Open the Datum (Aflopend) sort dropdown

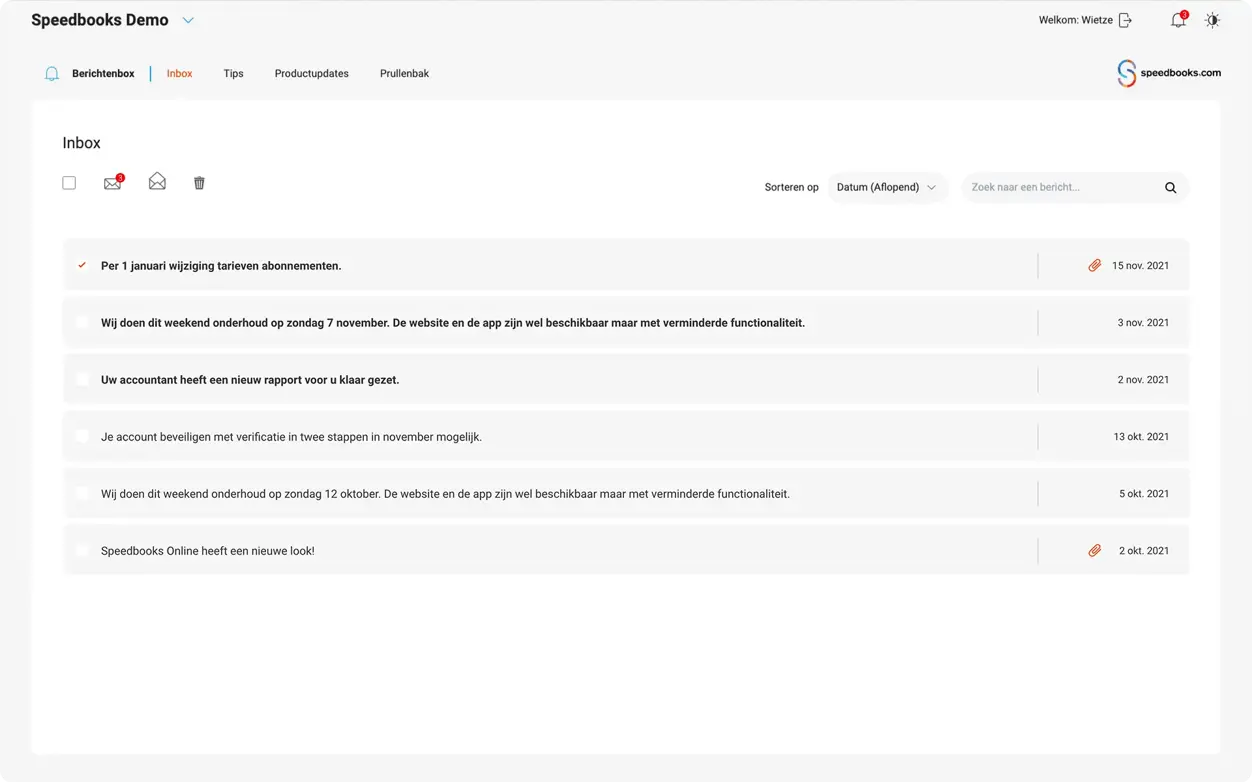point(886,187)
